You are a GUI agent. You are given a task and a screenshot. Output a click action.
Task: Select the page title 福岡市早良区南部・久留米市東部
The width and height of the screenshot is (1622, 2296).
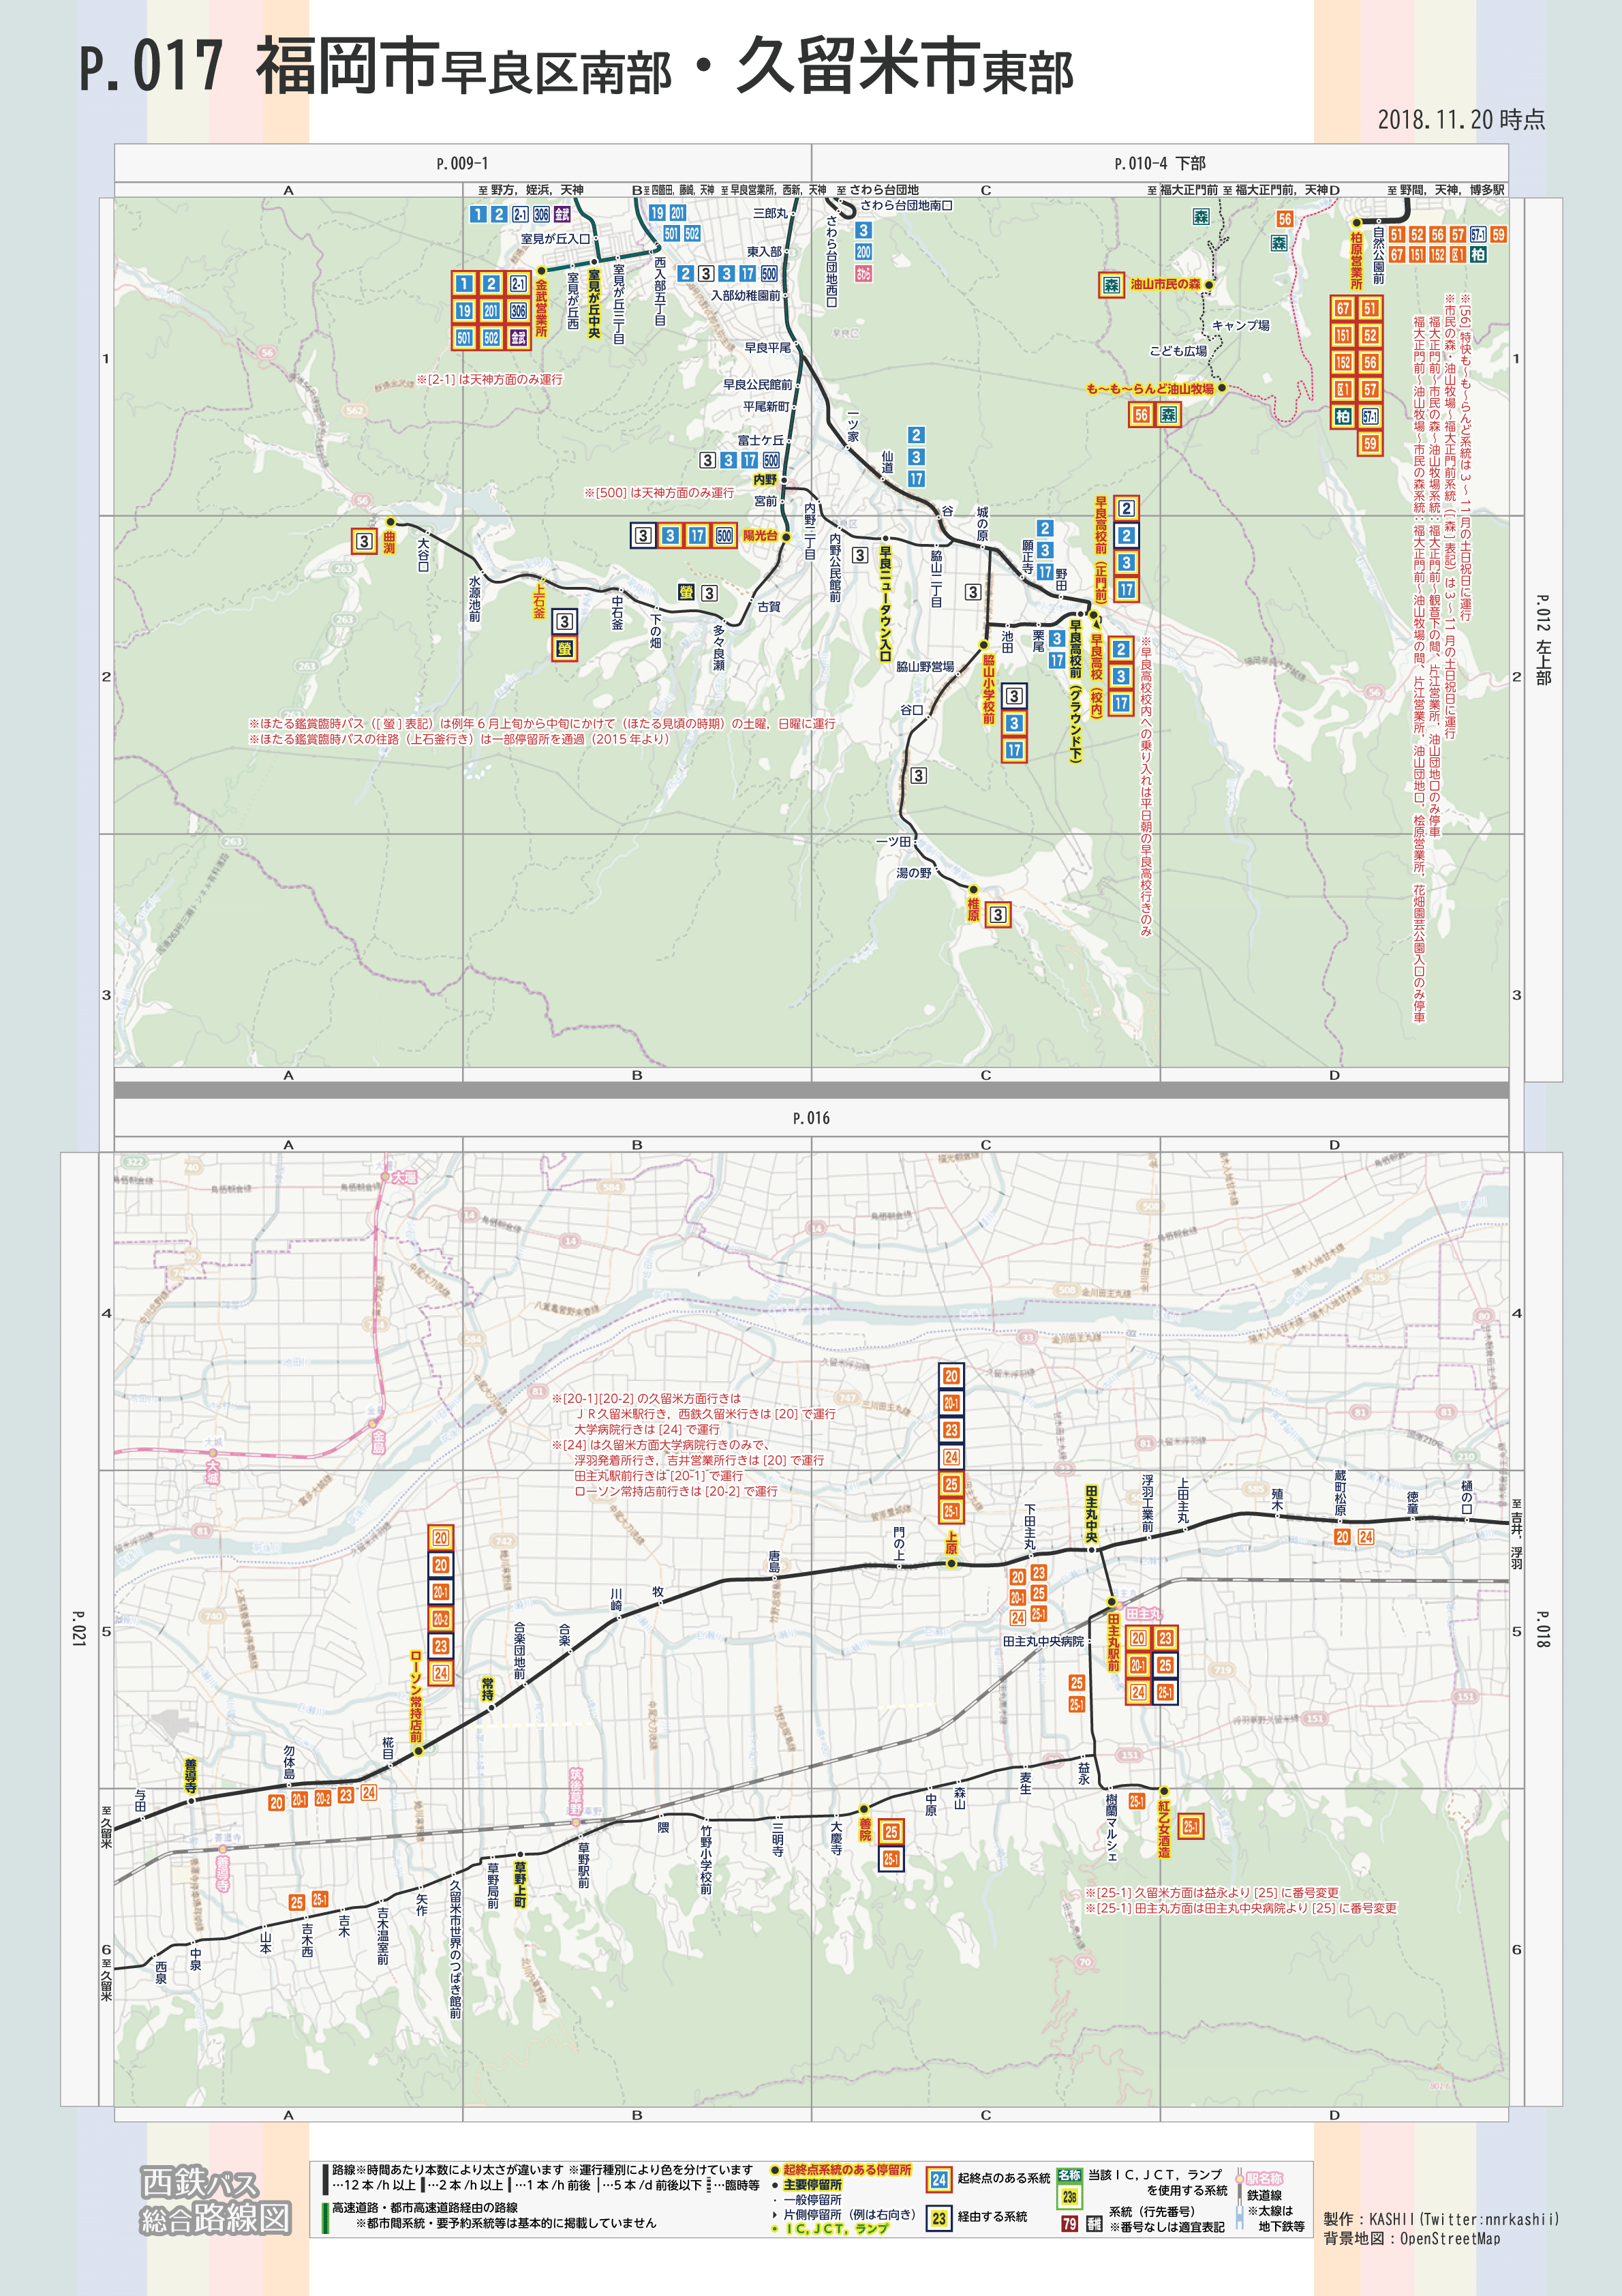(664, 67)
